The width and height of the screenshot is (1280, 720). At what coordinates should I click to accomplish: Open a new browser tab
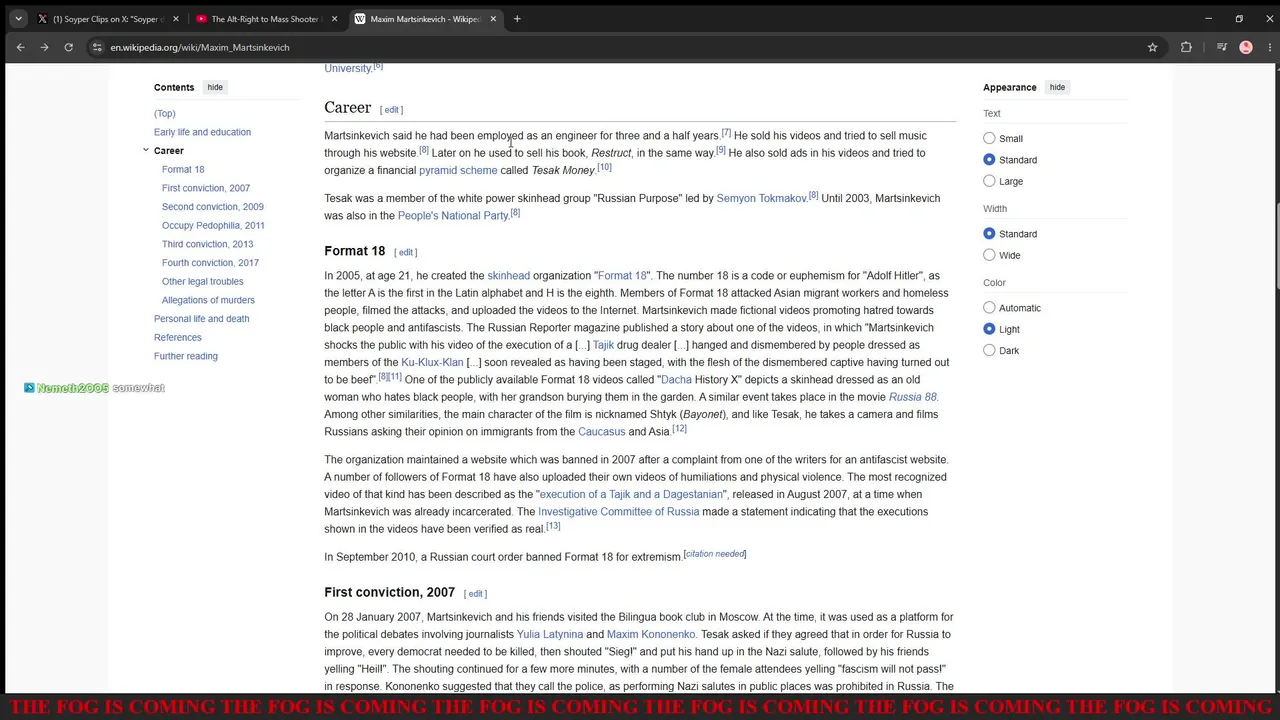(x=517, y=19)
